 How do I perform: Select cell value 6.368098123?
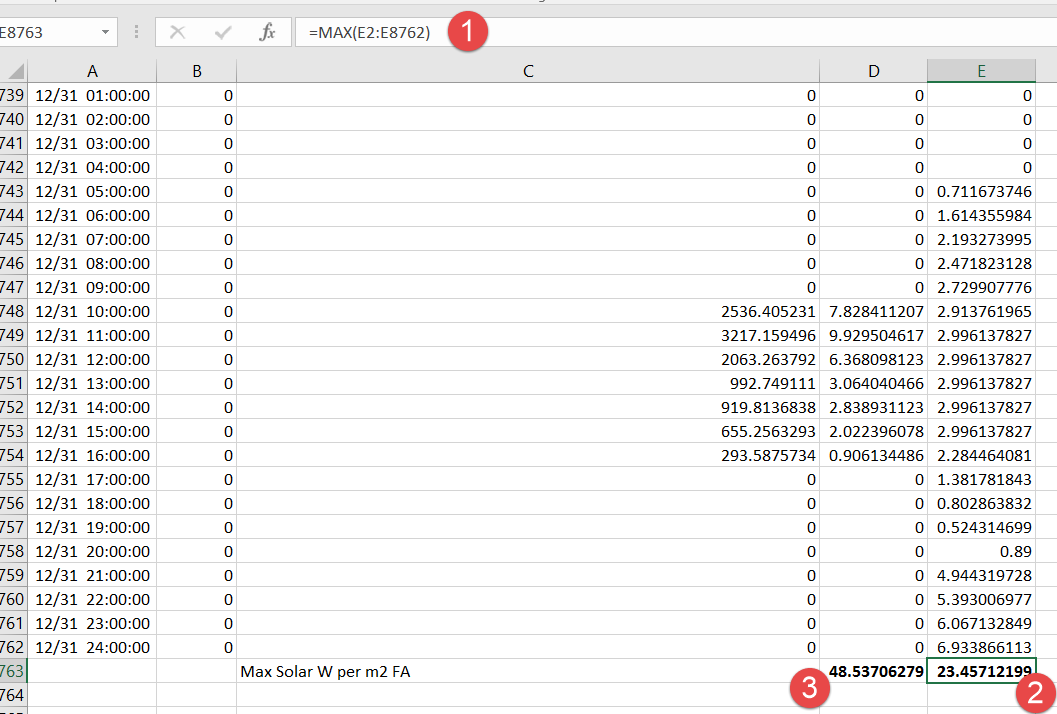876,359
